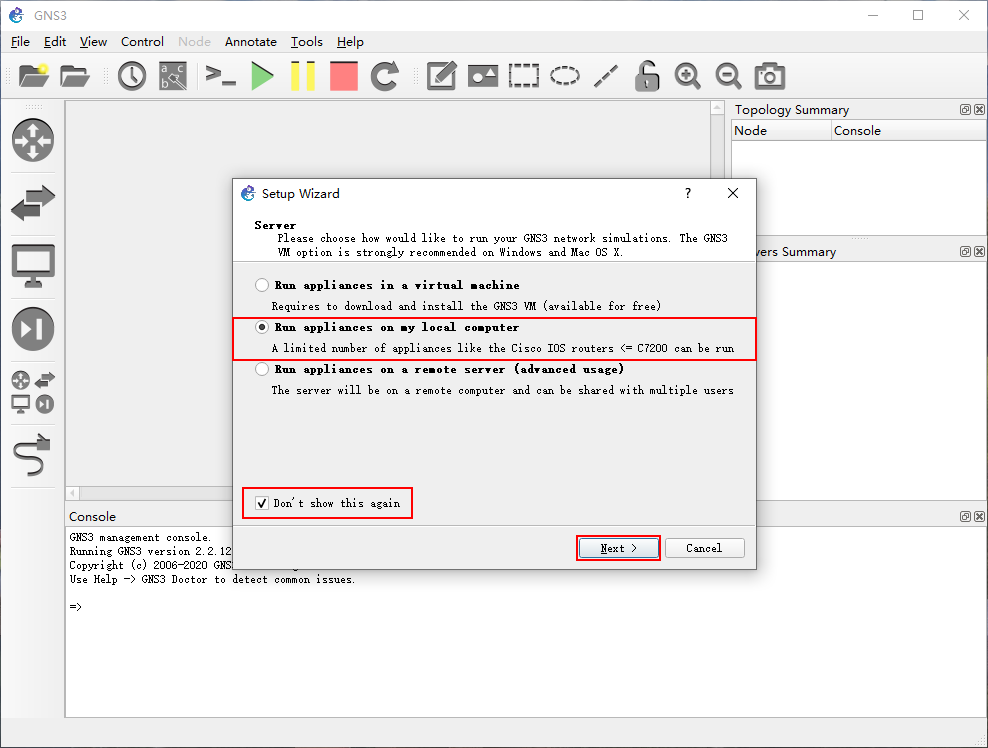This screenshot has height=748, width=988.
Task: Click the Console column header in Topology Summary
Action: pyautogui.click(x=908, y=130)
